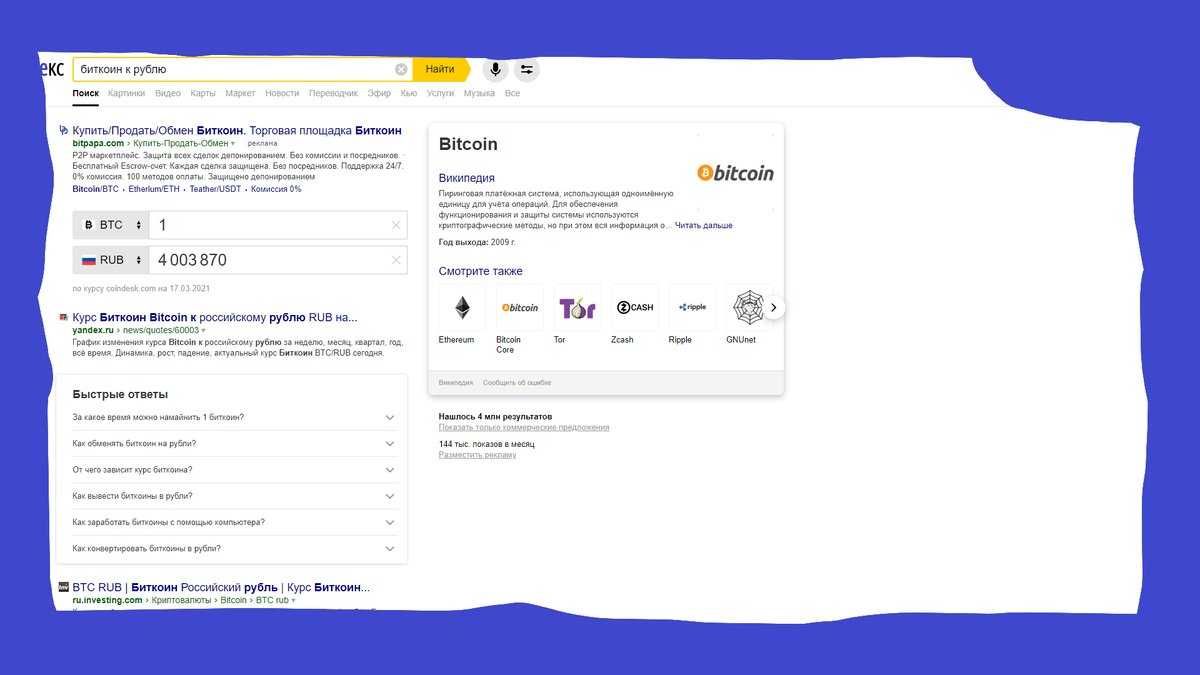The image size is (1200, 675).
Task: Click the '144 тыс. показов в месяц' text
Action: pos(487,443)
